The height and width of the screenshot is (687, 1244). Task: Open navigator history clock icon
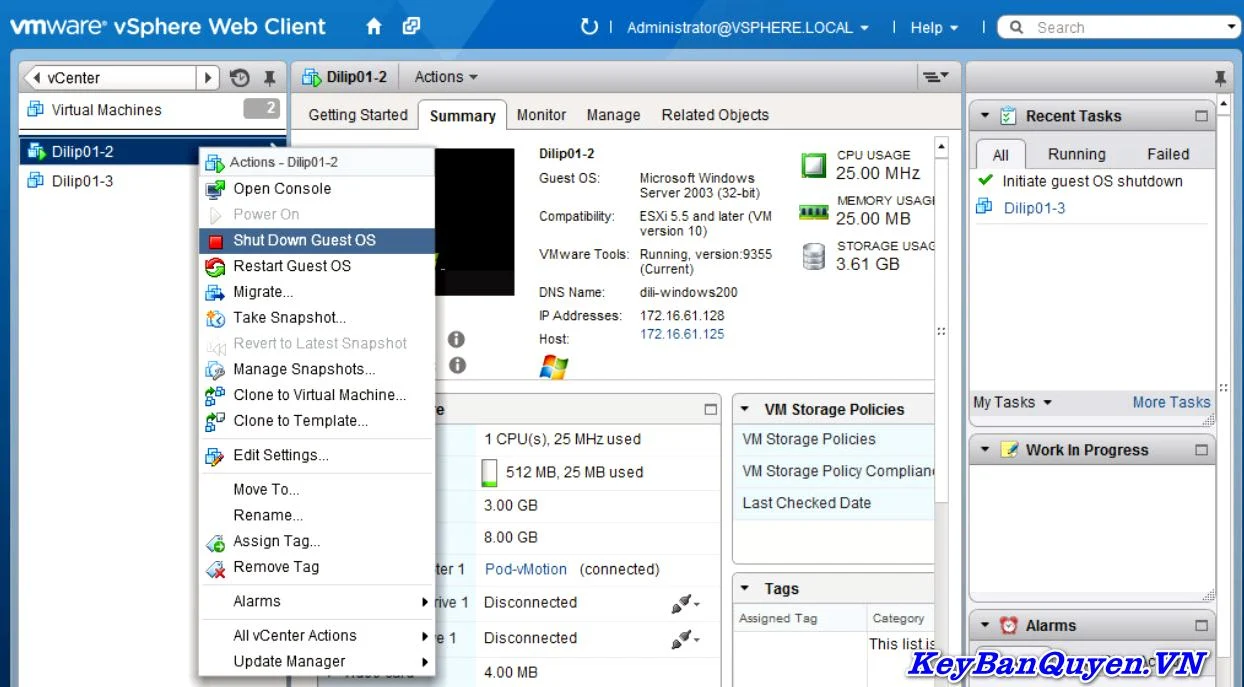(239, 78)
